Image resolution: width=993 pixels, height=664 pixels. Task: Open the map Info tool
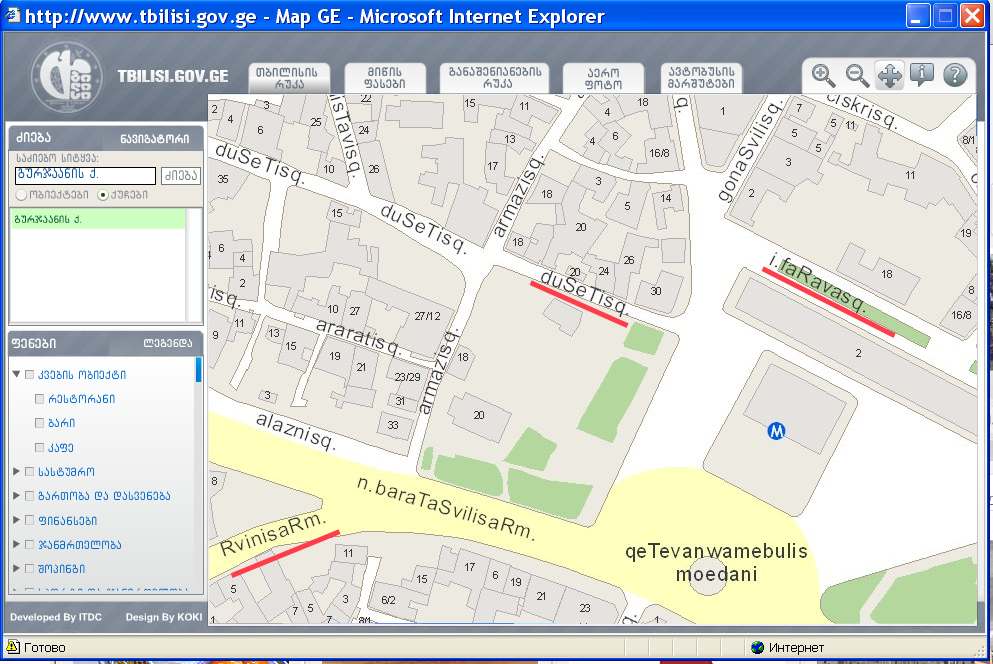tap(922, 75)
